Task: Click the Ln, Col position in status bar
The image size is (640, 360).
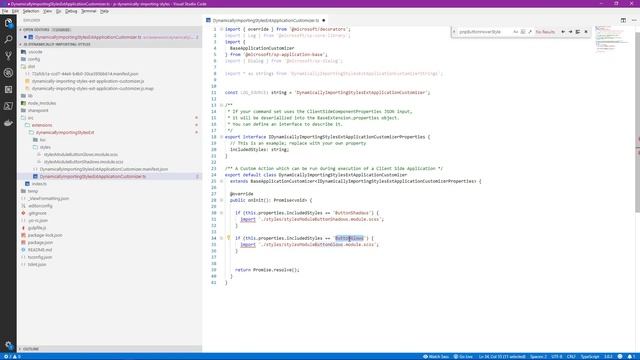Action: [502, 356]
